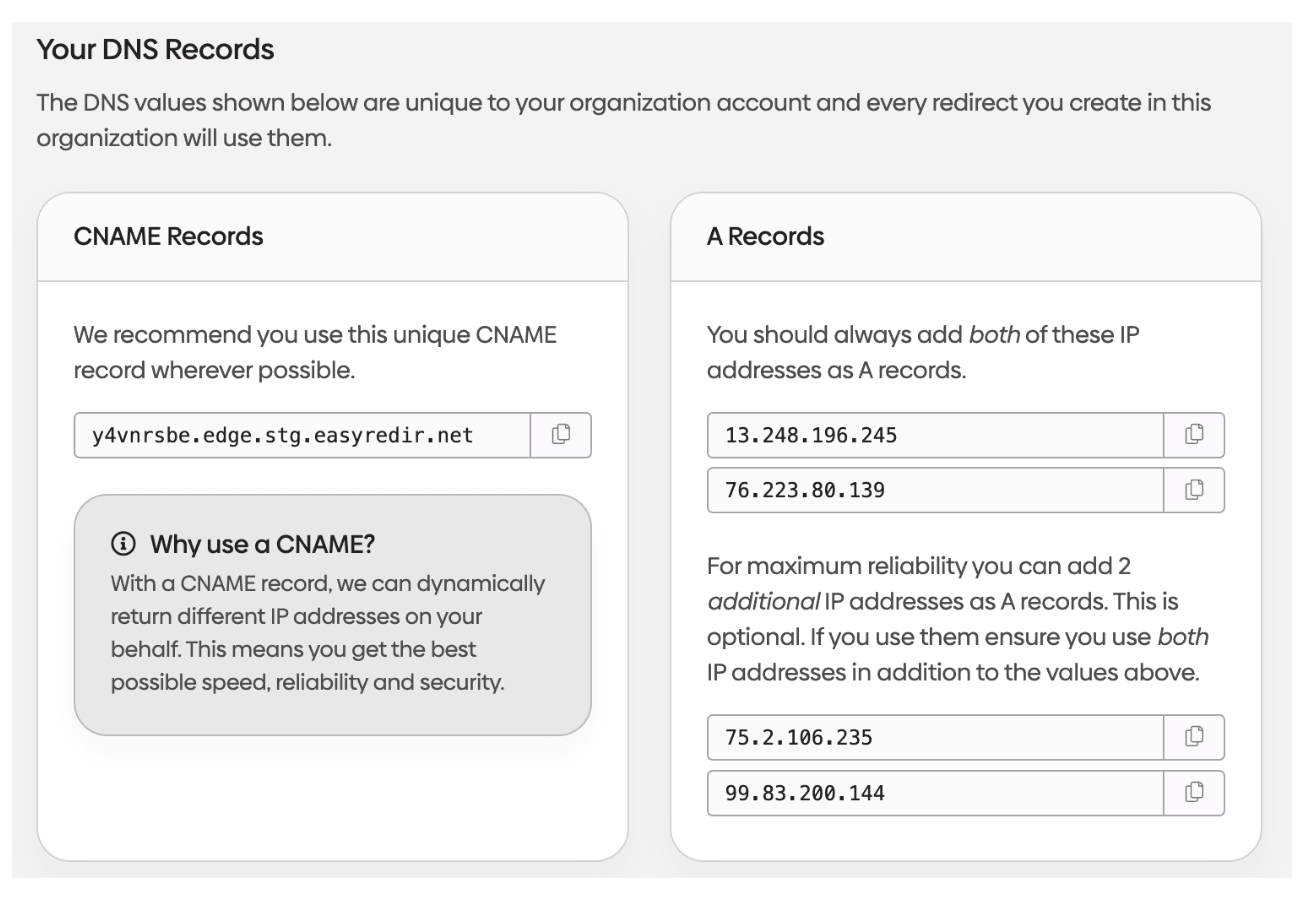Click the text 'We recommend you use this unique CNAME'
This screenshot has width=1308, height=904.
pyautogui.click(x=316, y=335)
